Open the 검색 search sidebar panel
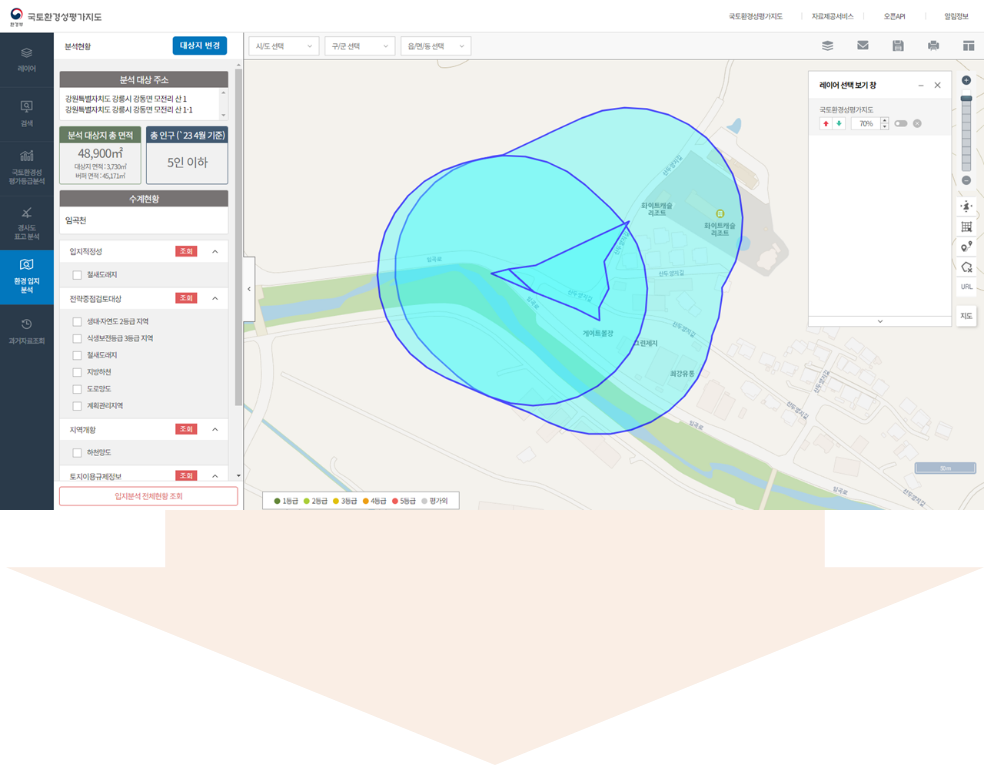The width and height of the screenshot is (984, 765). [27, 112]
